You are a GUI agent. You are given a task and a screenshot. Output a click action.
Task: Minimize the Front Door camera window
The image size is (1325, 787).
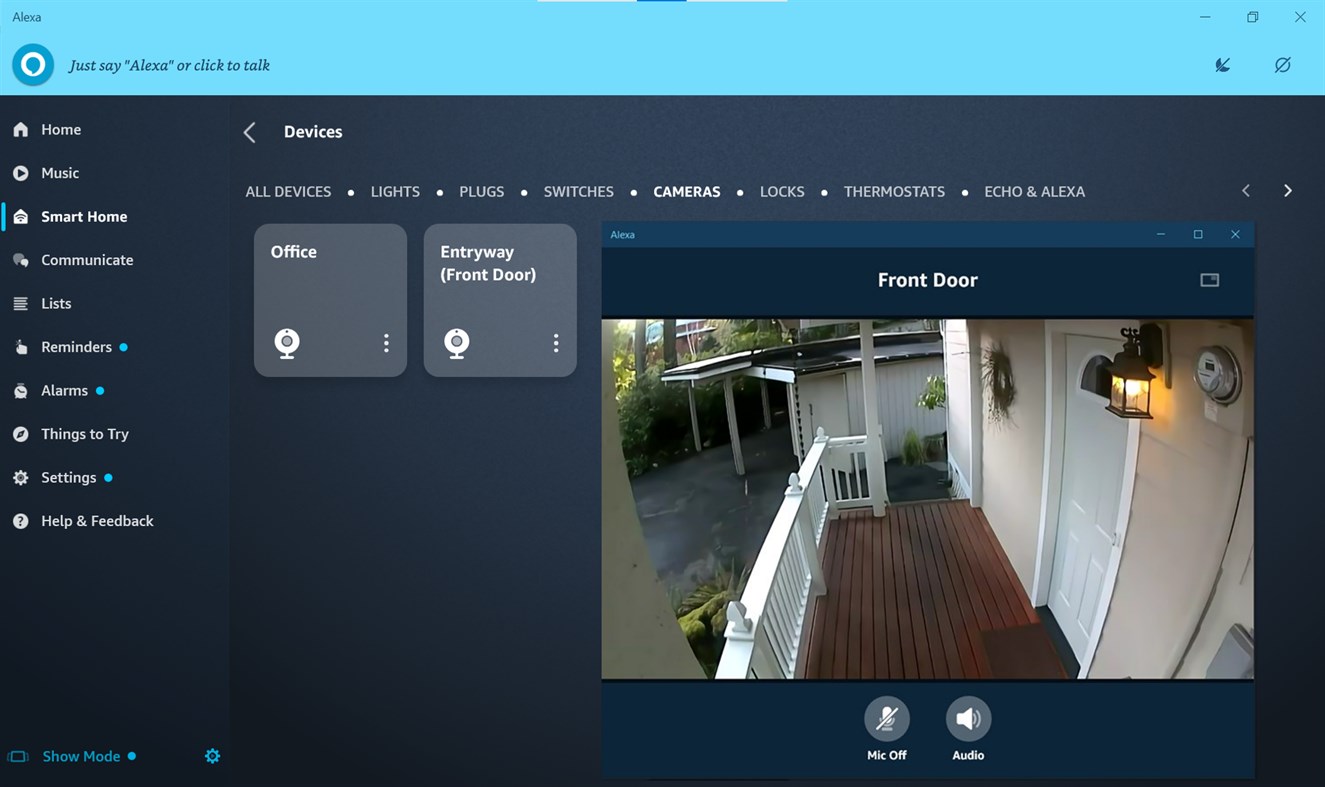click(1160, 234)
